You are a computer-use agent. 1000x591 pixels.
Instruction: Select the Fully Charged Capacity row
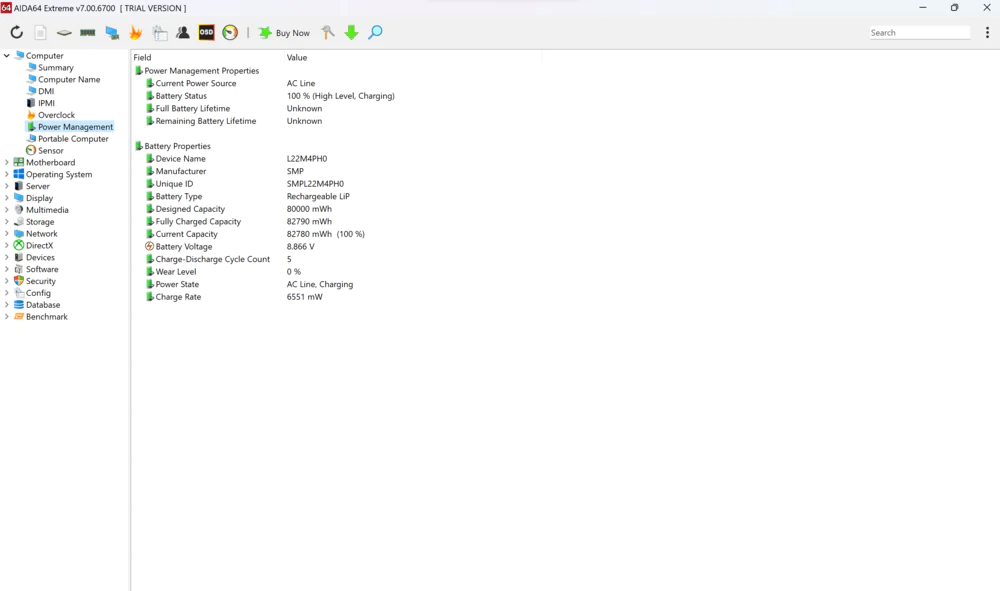337,221
